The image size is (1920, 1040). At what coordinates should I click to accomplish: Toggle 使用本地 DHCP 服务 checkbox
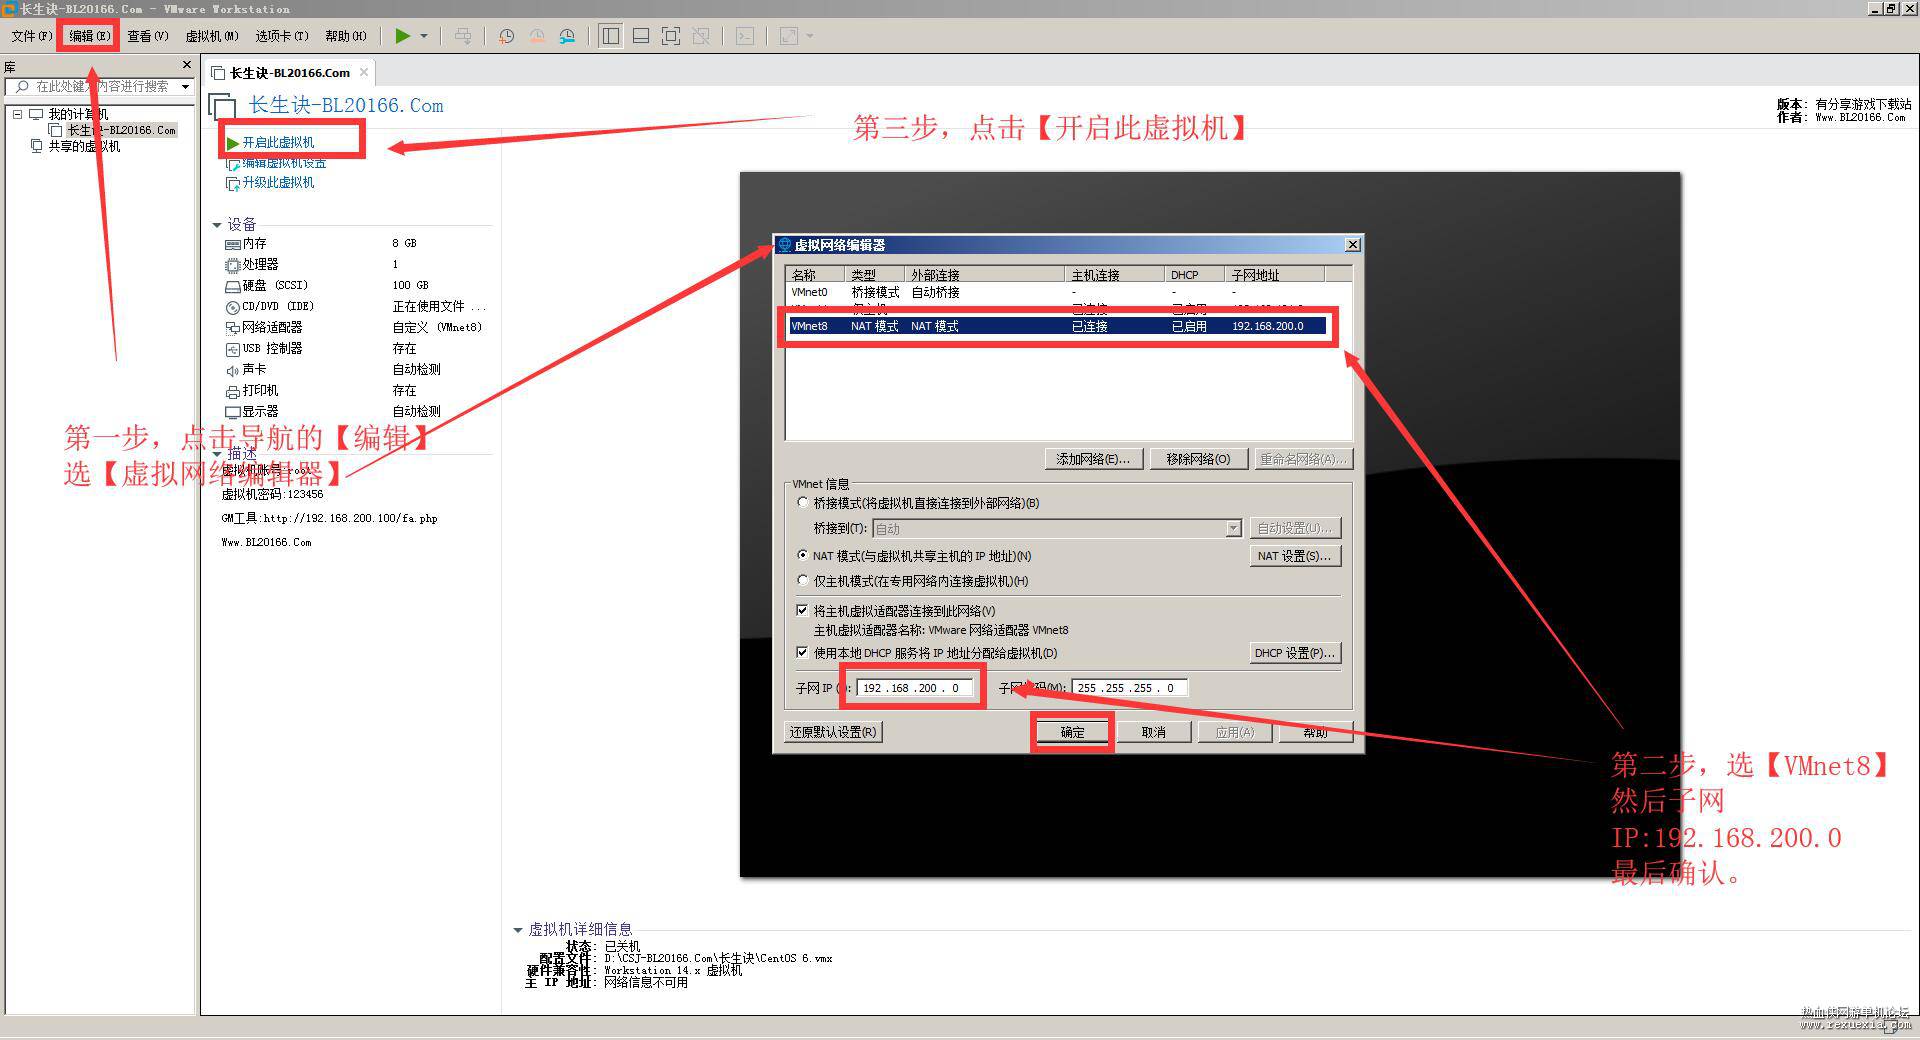[802, 652]
